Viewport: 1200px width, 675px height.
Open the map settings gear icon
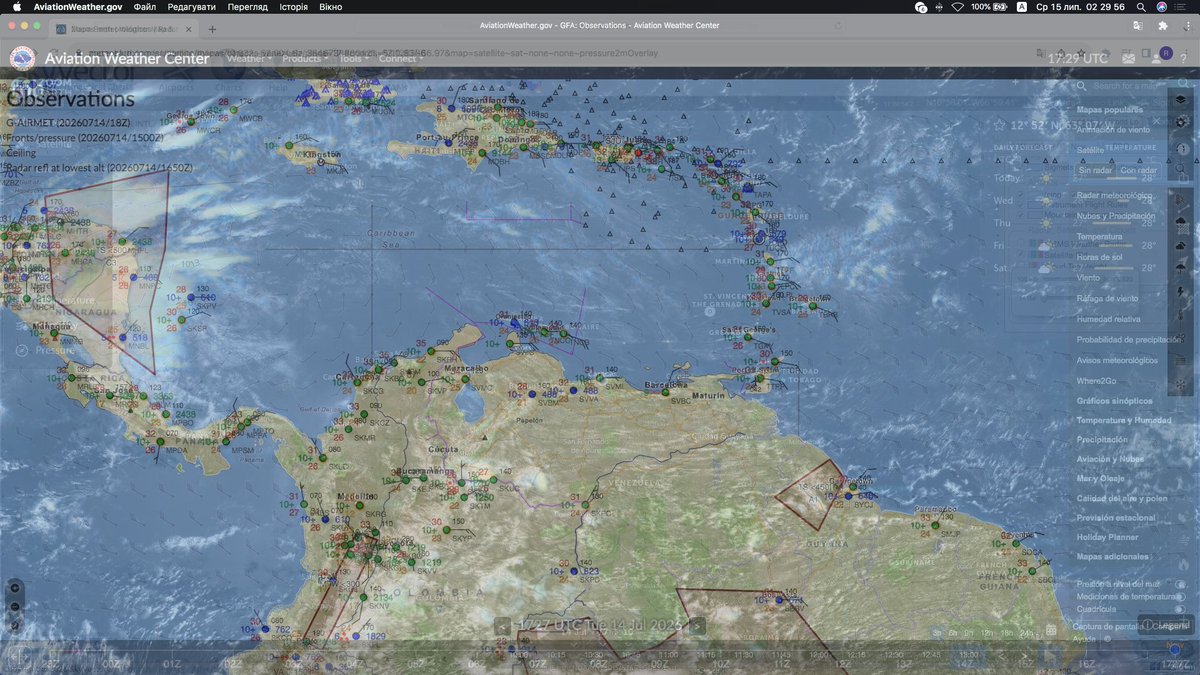[x=1180, y=122]
